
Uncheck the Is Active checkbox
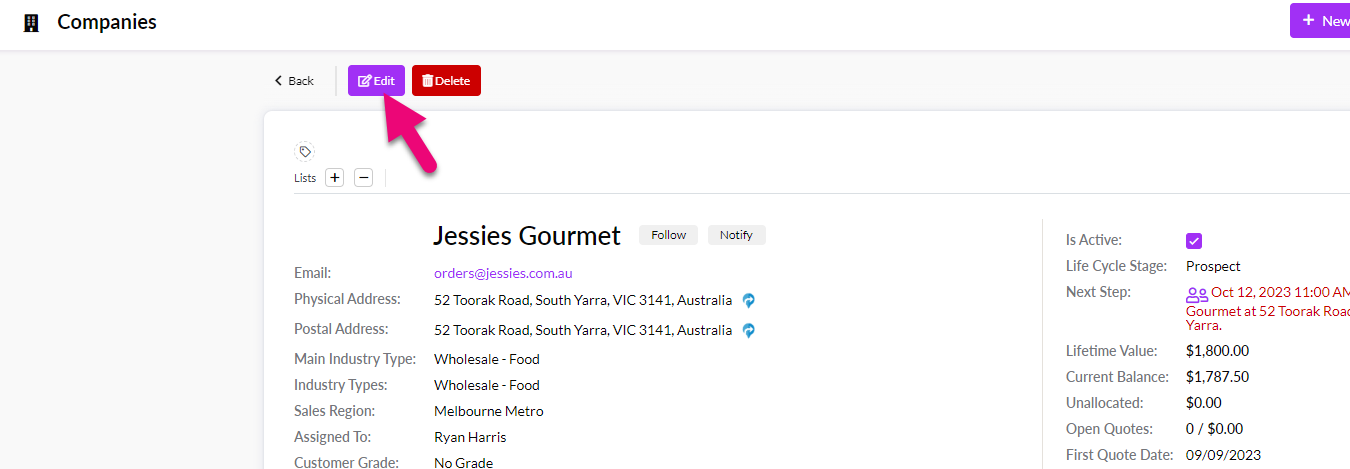[x=1194, y=241]
